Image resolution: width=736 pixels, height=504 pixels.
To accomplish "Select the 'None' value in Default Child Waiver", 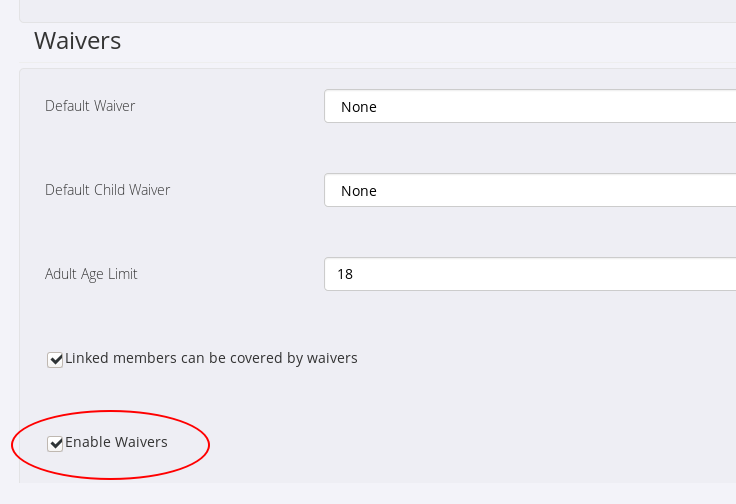I will tap(359, 190).
